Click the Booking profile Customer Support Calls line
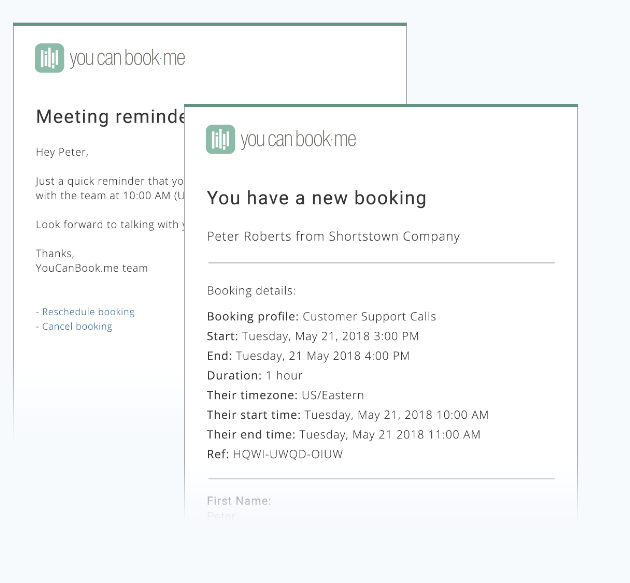Screen dimensions: 630x583 [x=321, y=317]
